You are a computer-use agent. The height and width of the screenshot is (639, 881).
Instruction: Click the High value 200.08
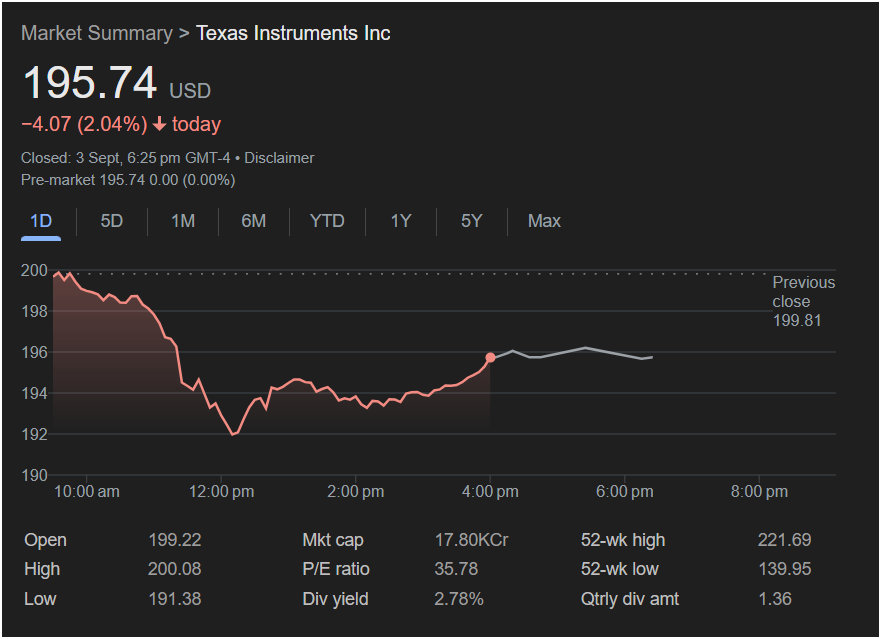click(x=174, y=569)
